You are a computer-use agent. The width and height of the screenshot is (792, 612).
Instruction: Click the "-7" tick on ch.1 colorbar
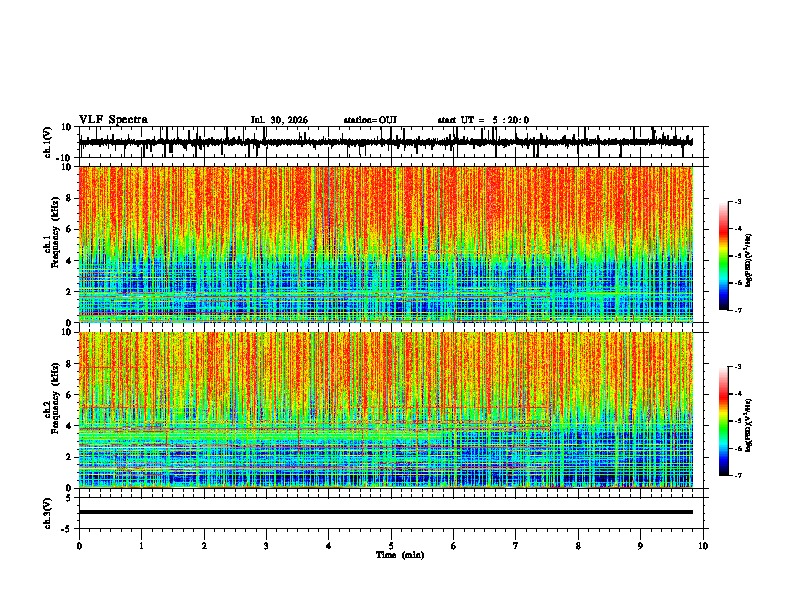(737, 310)
